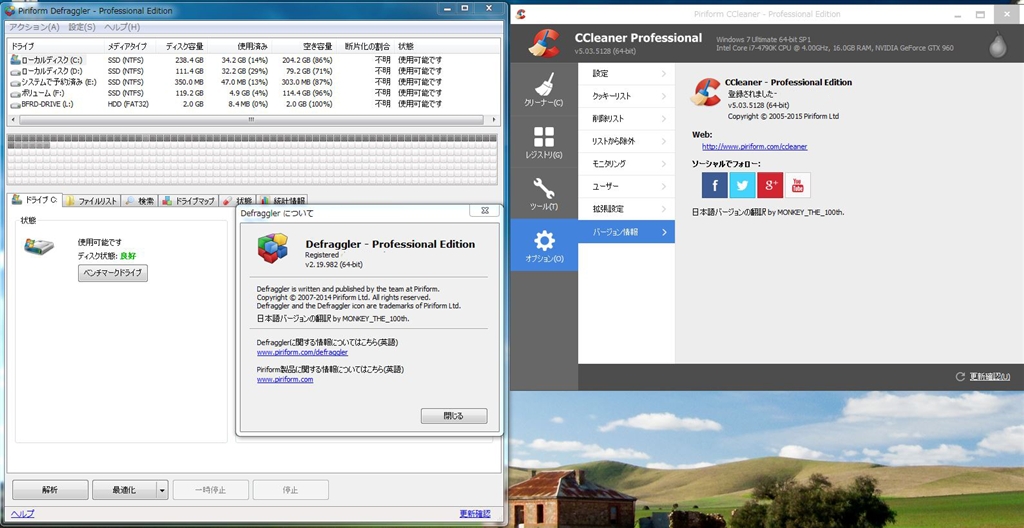This screenshot has height=528, width=1024.
Task: Open the クッキーリスト options page
Action: [626, 96]
